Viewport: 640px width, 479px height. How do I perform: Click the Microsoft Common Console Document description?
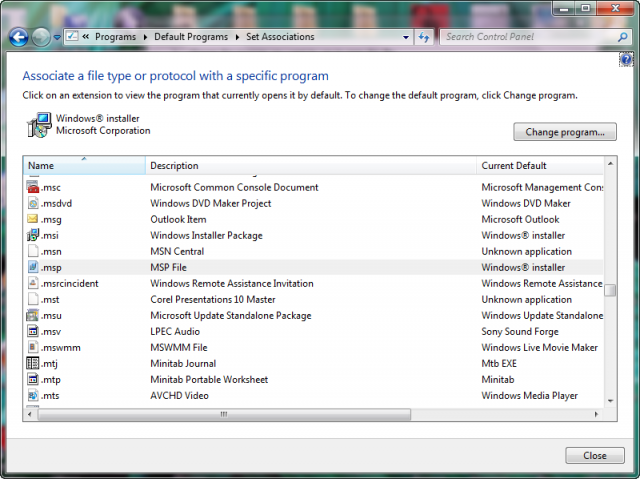coord(234,187)
